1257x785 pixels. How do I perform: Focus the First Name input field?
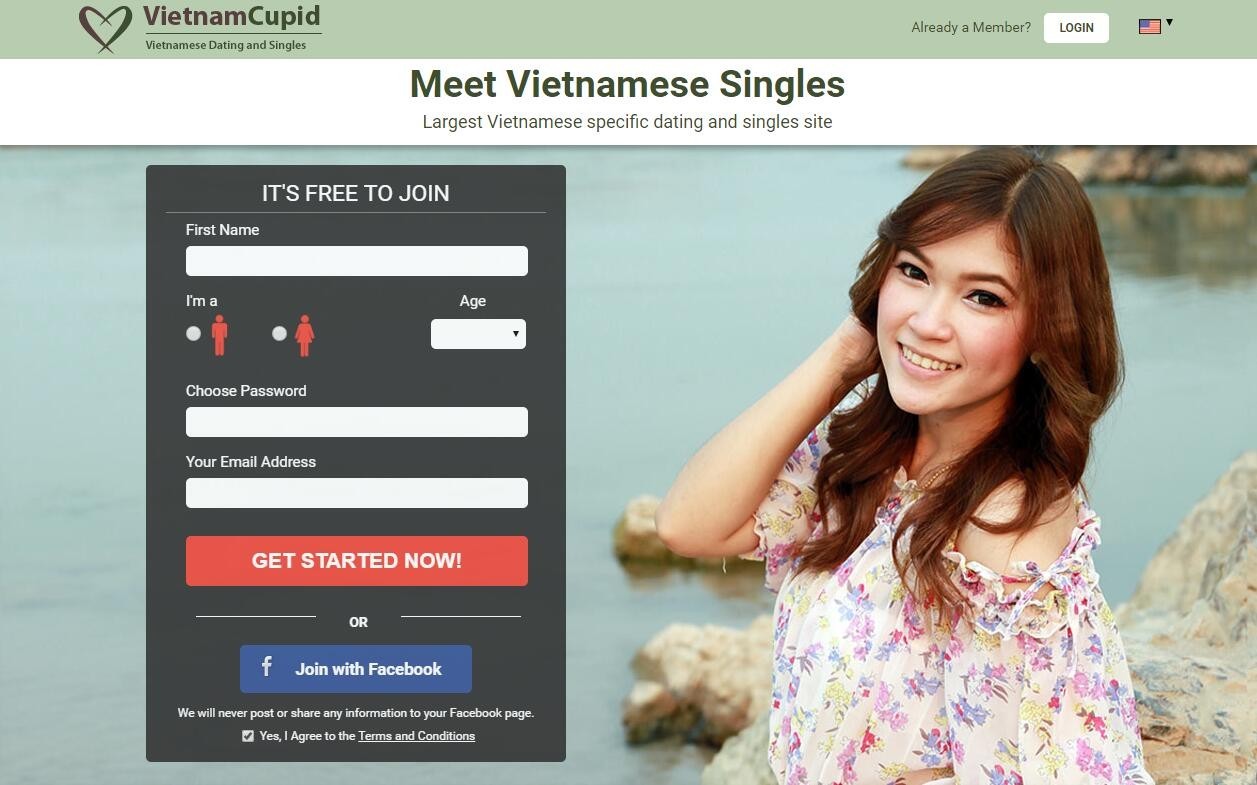point(357,261)
